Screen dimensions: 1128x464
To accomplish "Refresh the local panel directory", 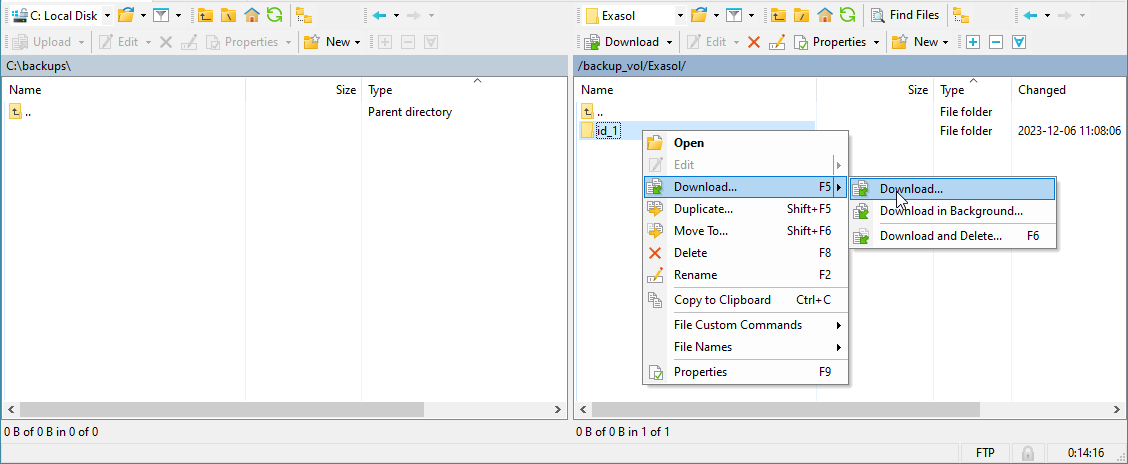I will pyautogui.click(x=274, y=15).
